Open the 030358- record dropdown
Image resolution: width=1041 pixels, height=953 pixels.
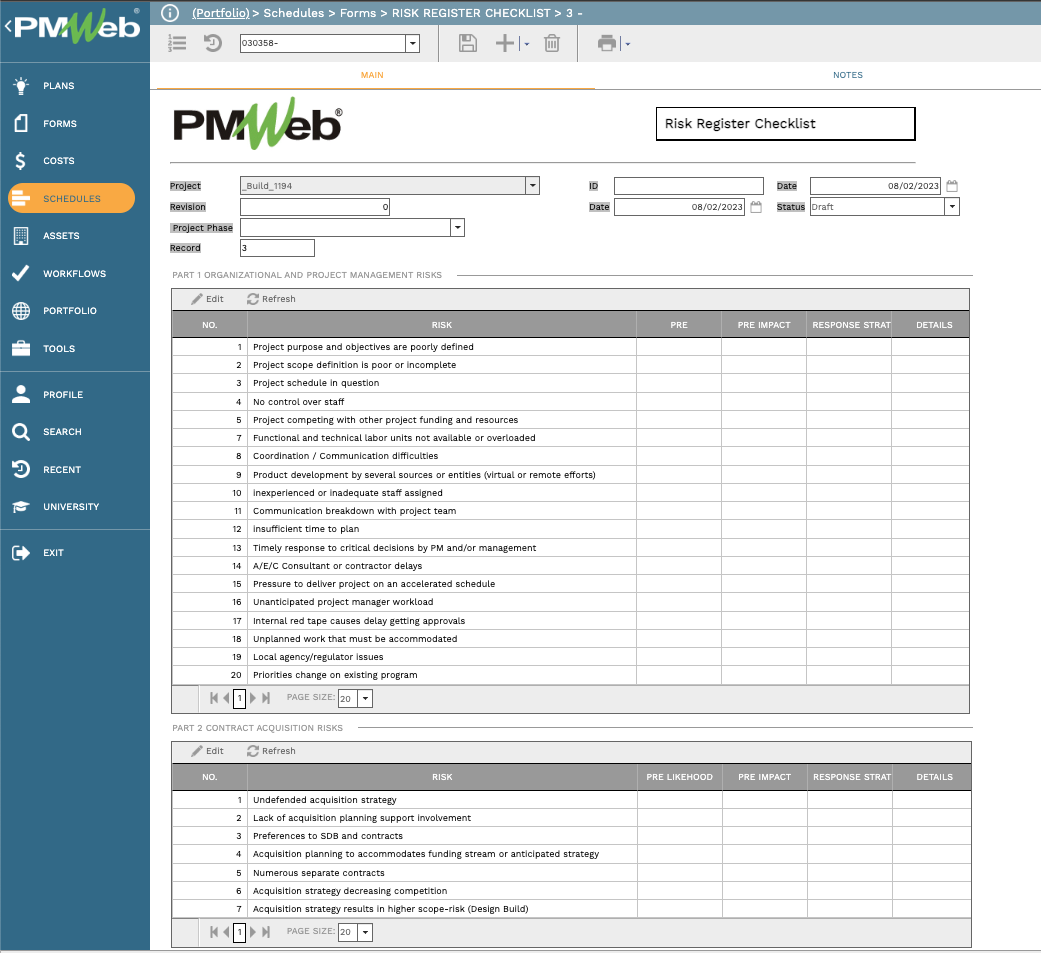click(x=412, y=43)
